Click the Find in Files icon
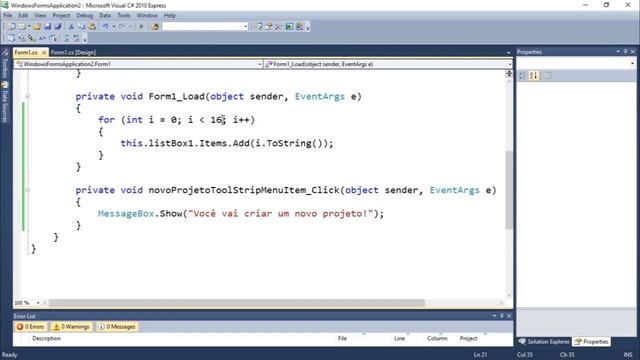The height and width of the screenshot is (360, 640). 155,27
